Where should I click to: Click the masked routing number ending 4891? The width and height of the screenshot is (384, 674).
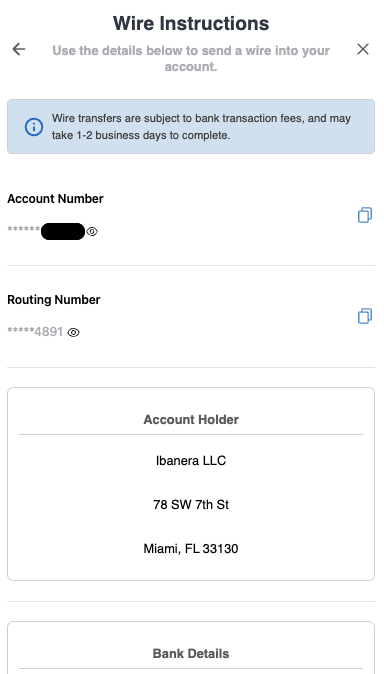(35, 332)
